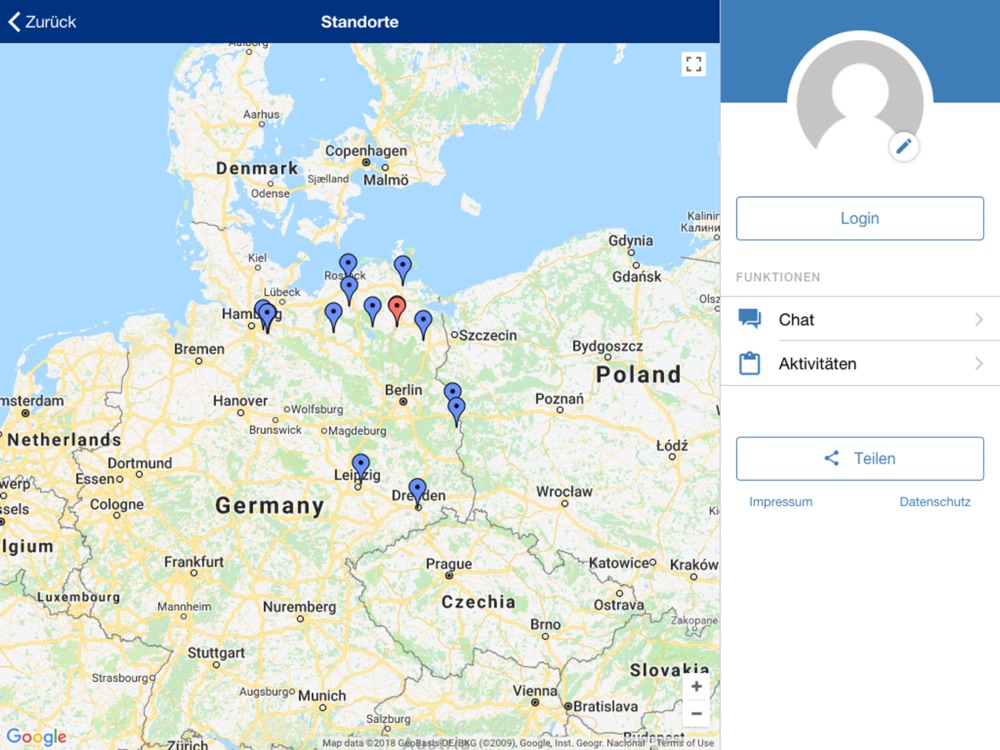The image size is (1000, 750).
Task: Open the Impressum link
Action: [x=781, y=502]
